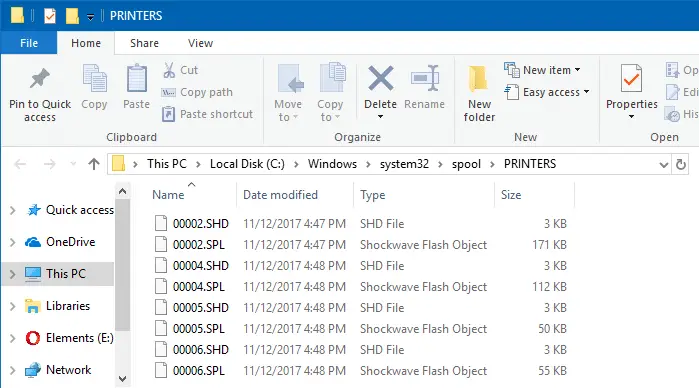Switch to the Share ribbon tab

tap(144, 43)
